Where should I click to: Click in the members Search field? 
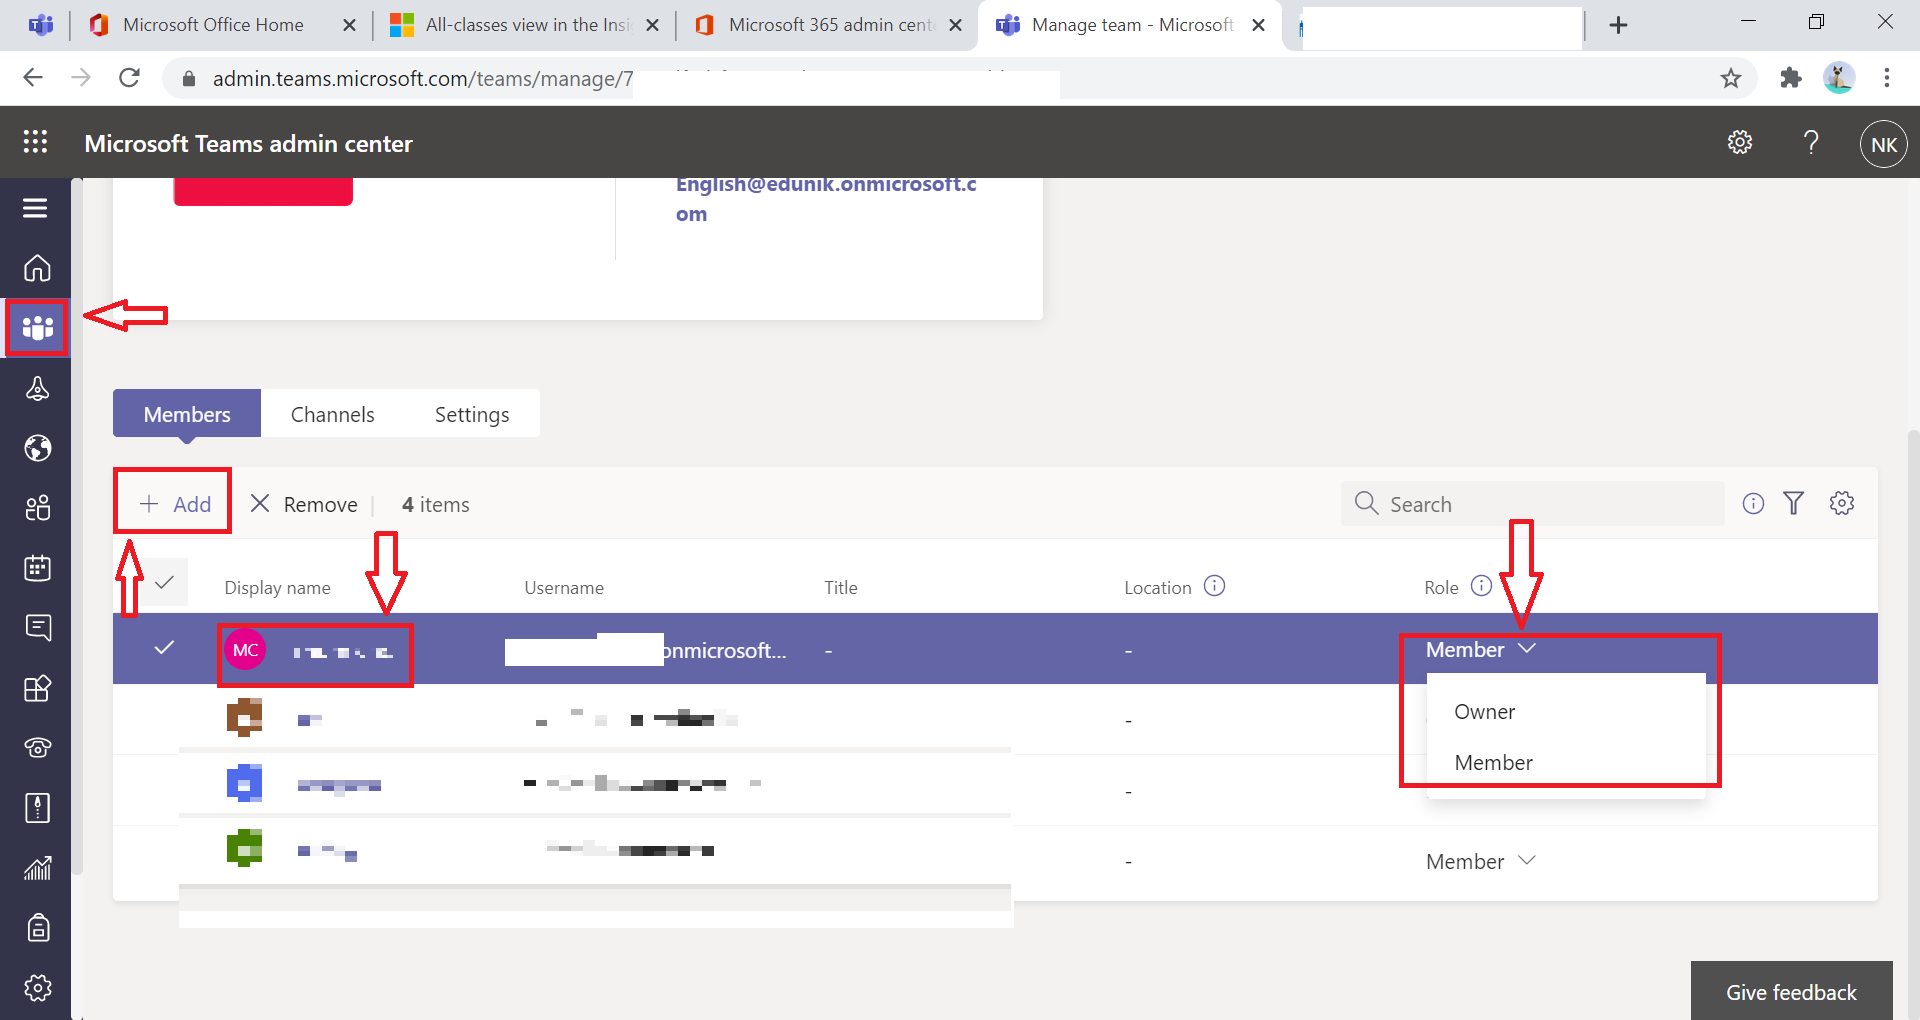[1532, 504]
